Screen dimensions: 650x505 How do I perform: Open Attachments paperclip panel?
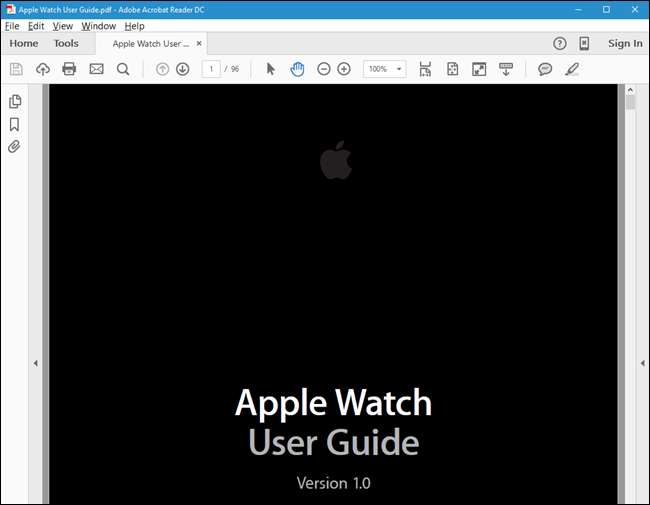[x=14, y=146]
